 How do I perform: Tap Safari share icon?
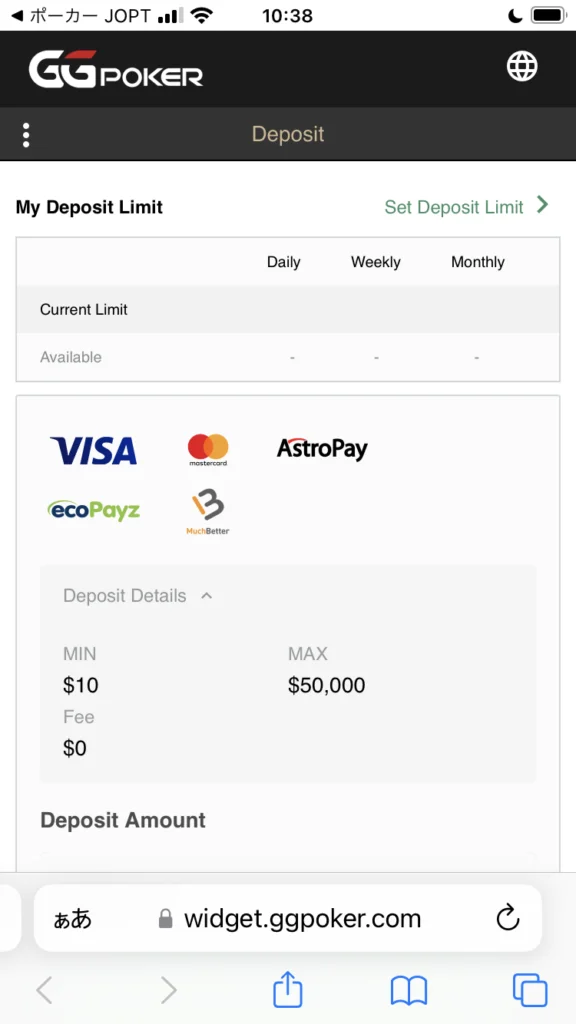287,990
